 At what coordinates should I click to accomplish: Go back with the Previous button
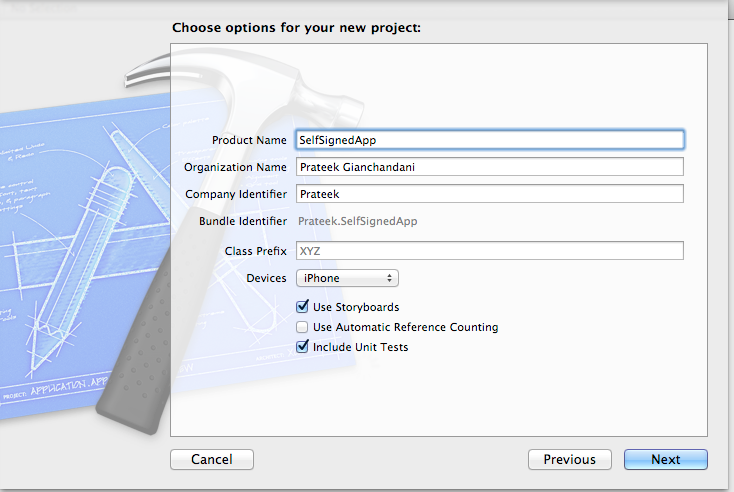[569, 460]
